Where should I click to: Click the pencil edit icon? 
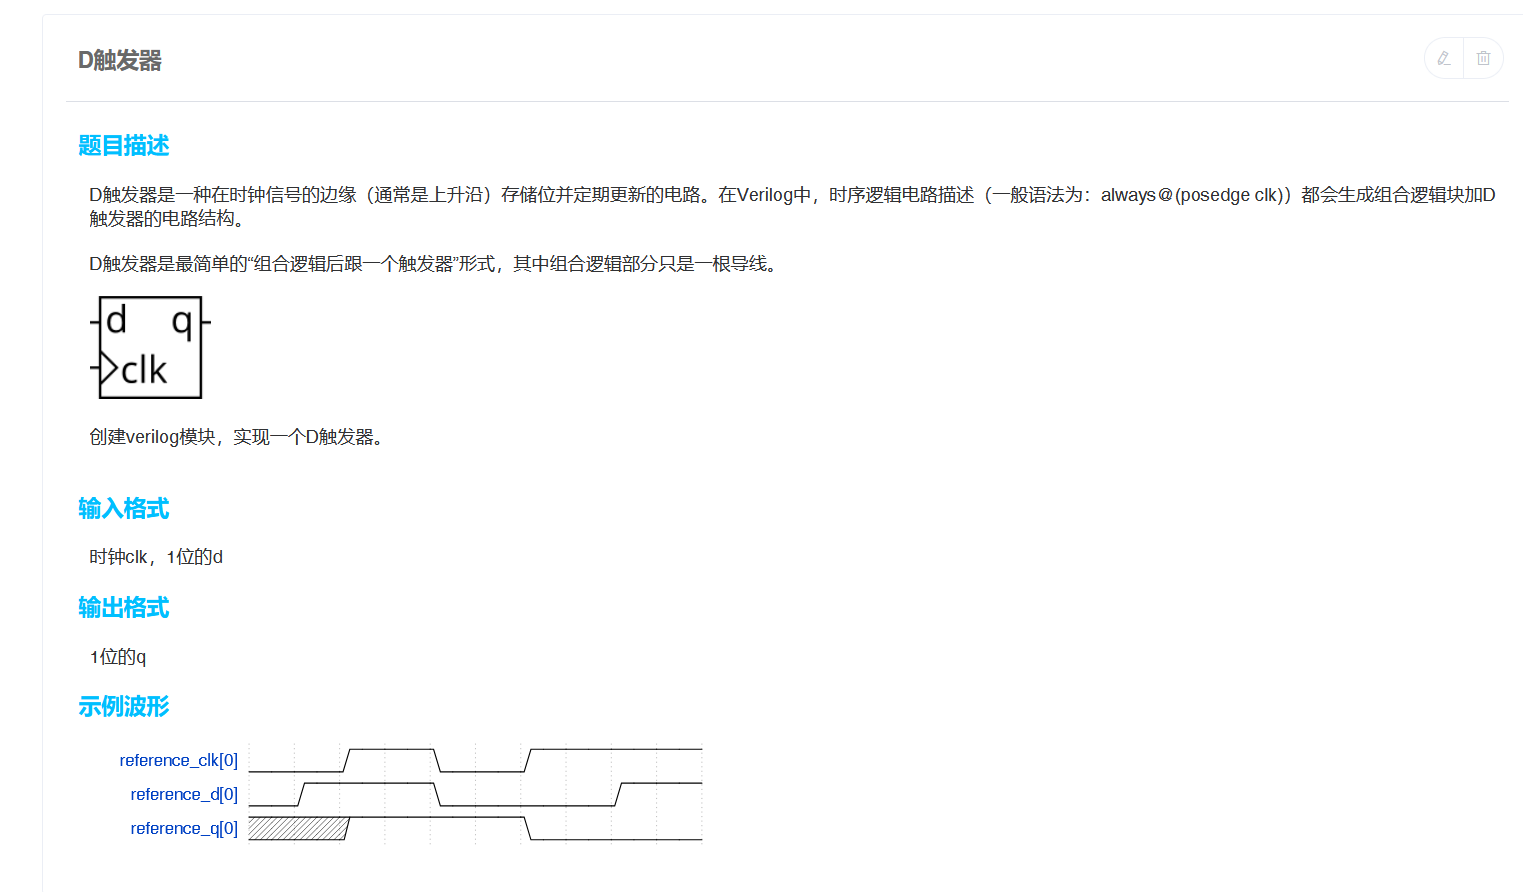click(x=1443, y=59)
